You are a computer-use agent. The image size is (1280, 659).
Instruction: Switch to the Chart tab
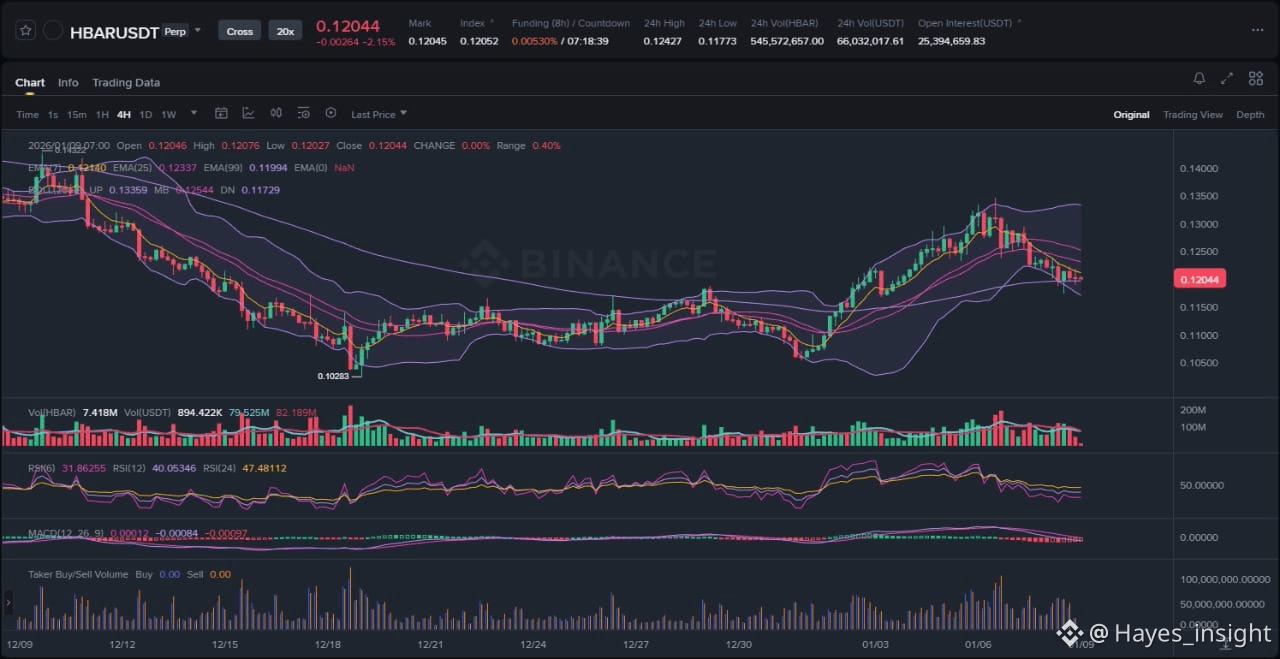point(30,82)
